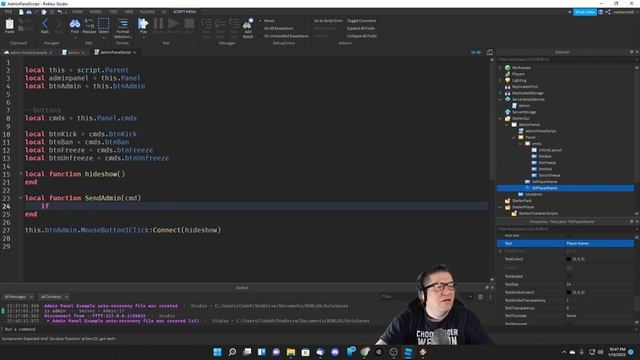Click the Paste icon in Clipboard group
This screenshot has width=640, height=360.
coord(9,25)
